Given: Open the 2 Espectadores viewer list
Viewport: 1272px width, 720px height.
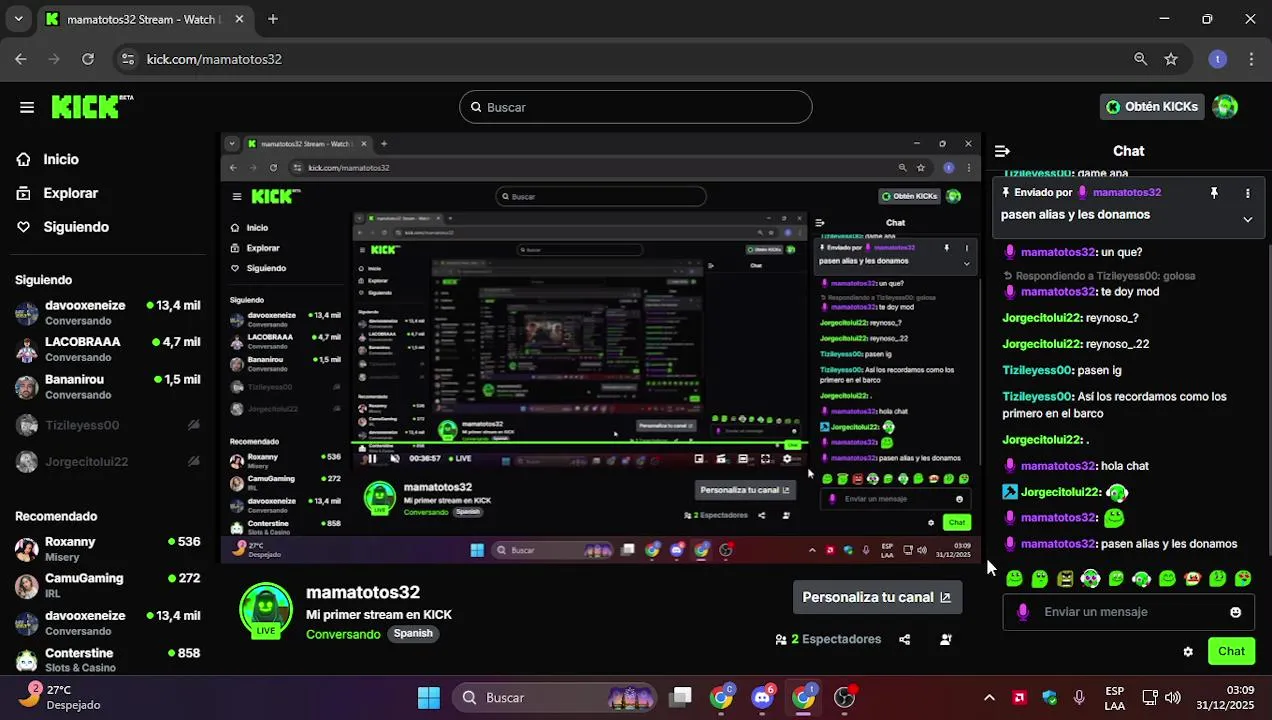Looking at the screenshot, I should click(x=829, y=639).
